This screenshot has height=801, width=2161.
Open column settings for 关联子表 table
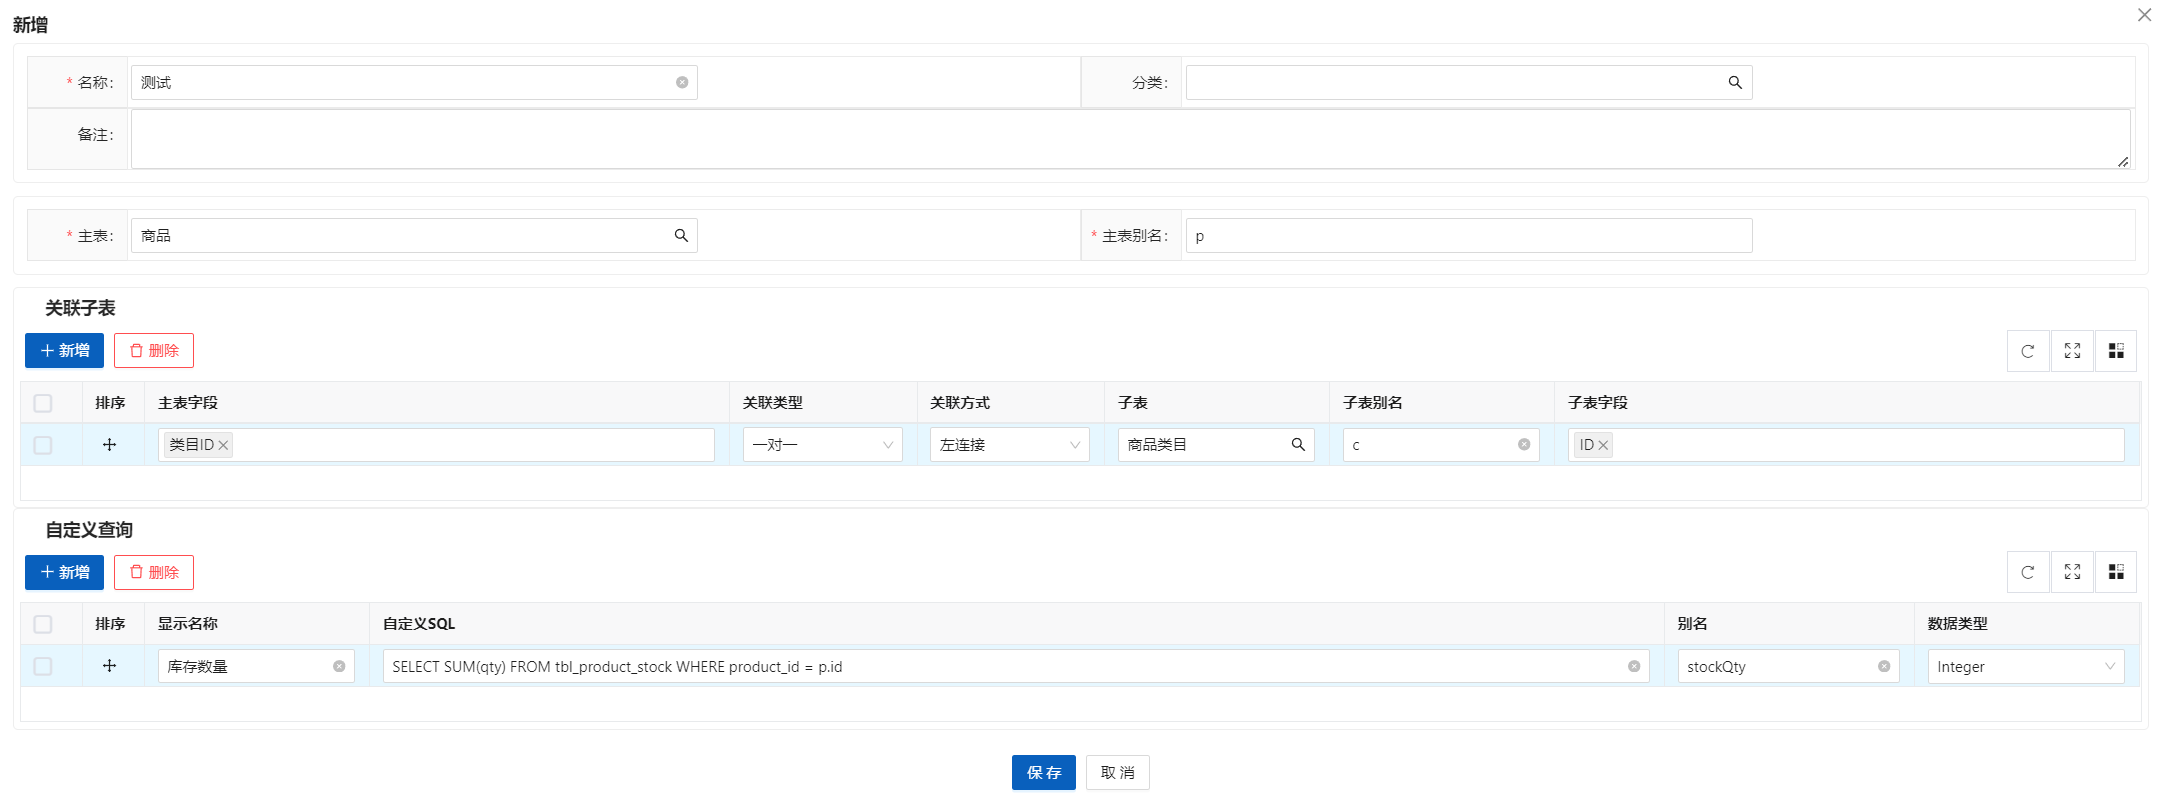pyautogui.click(x=2116, y=351)
